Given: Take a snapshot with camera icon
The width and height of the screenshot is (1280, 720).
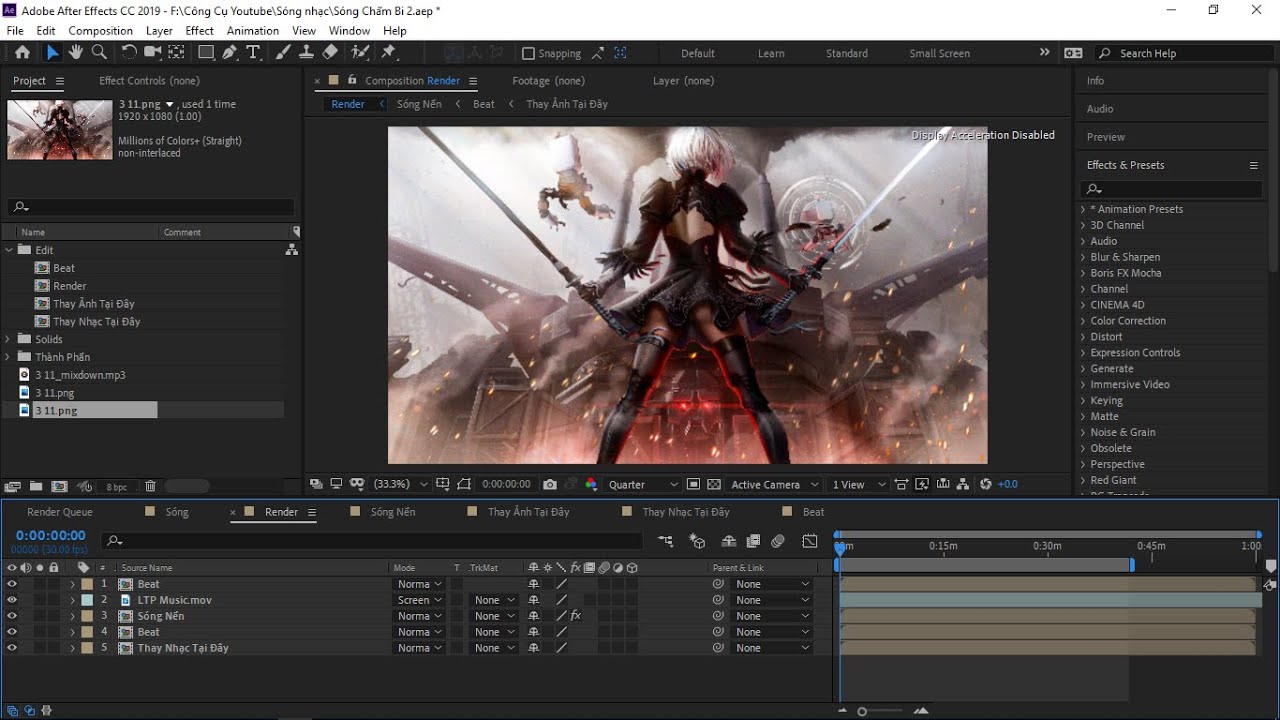Looking at the screenshot, I should pos(550,484).
